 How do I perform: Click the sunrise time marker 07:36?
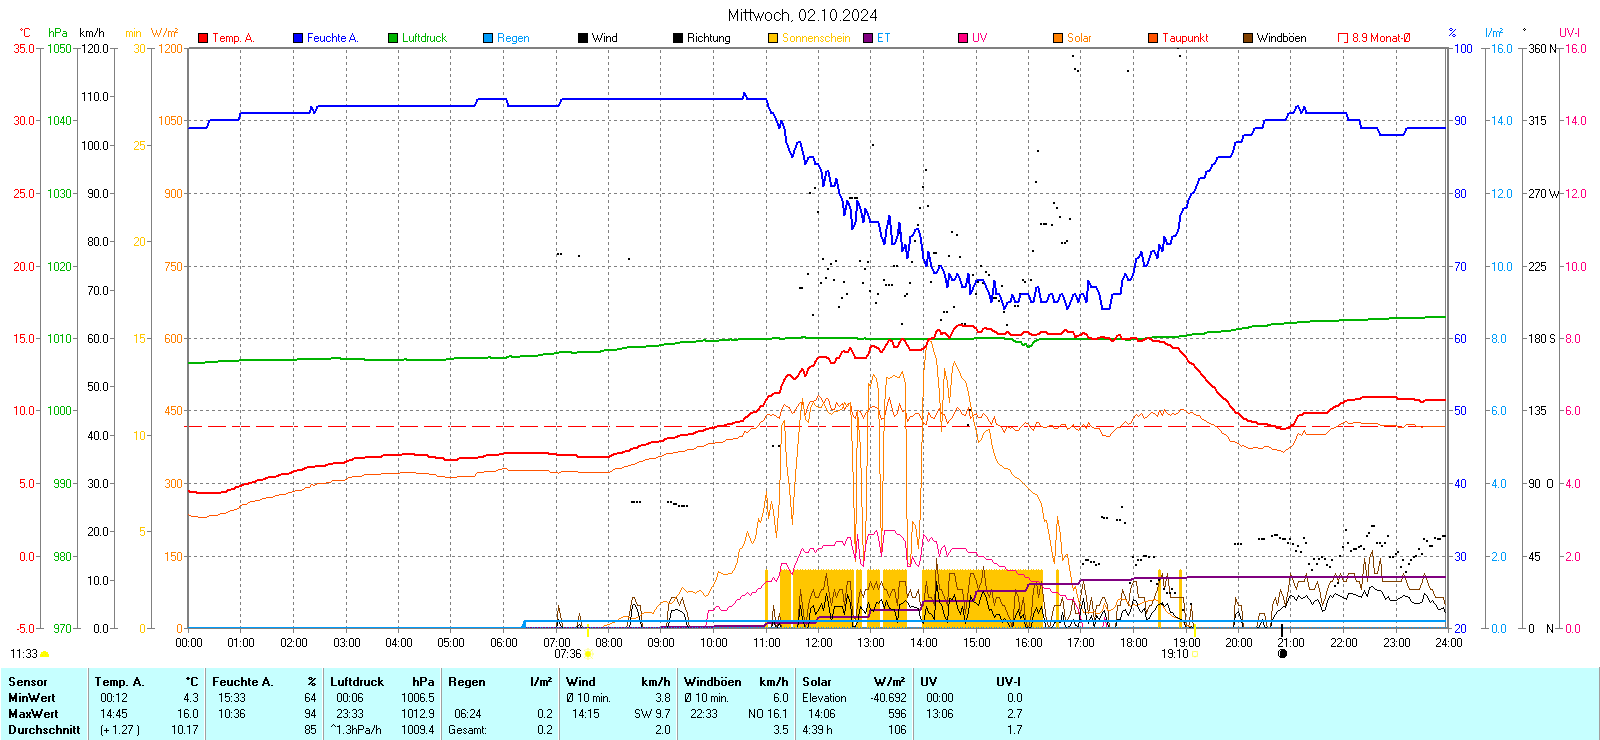pos(568,654)
